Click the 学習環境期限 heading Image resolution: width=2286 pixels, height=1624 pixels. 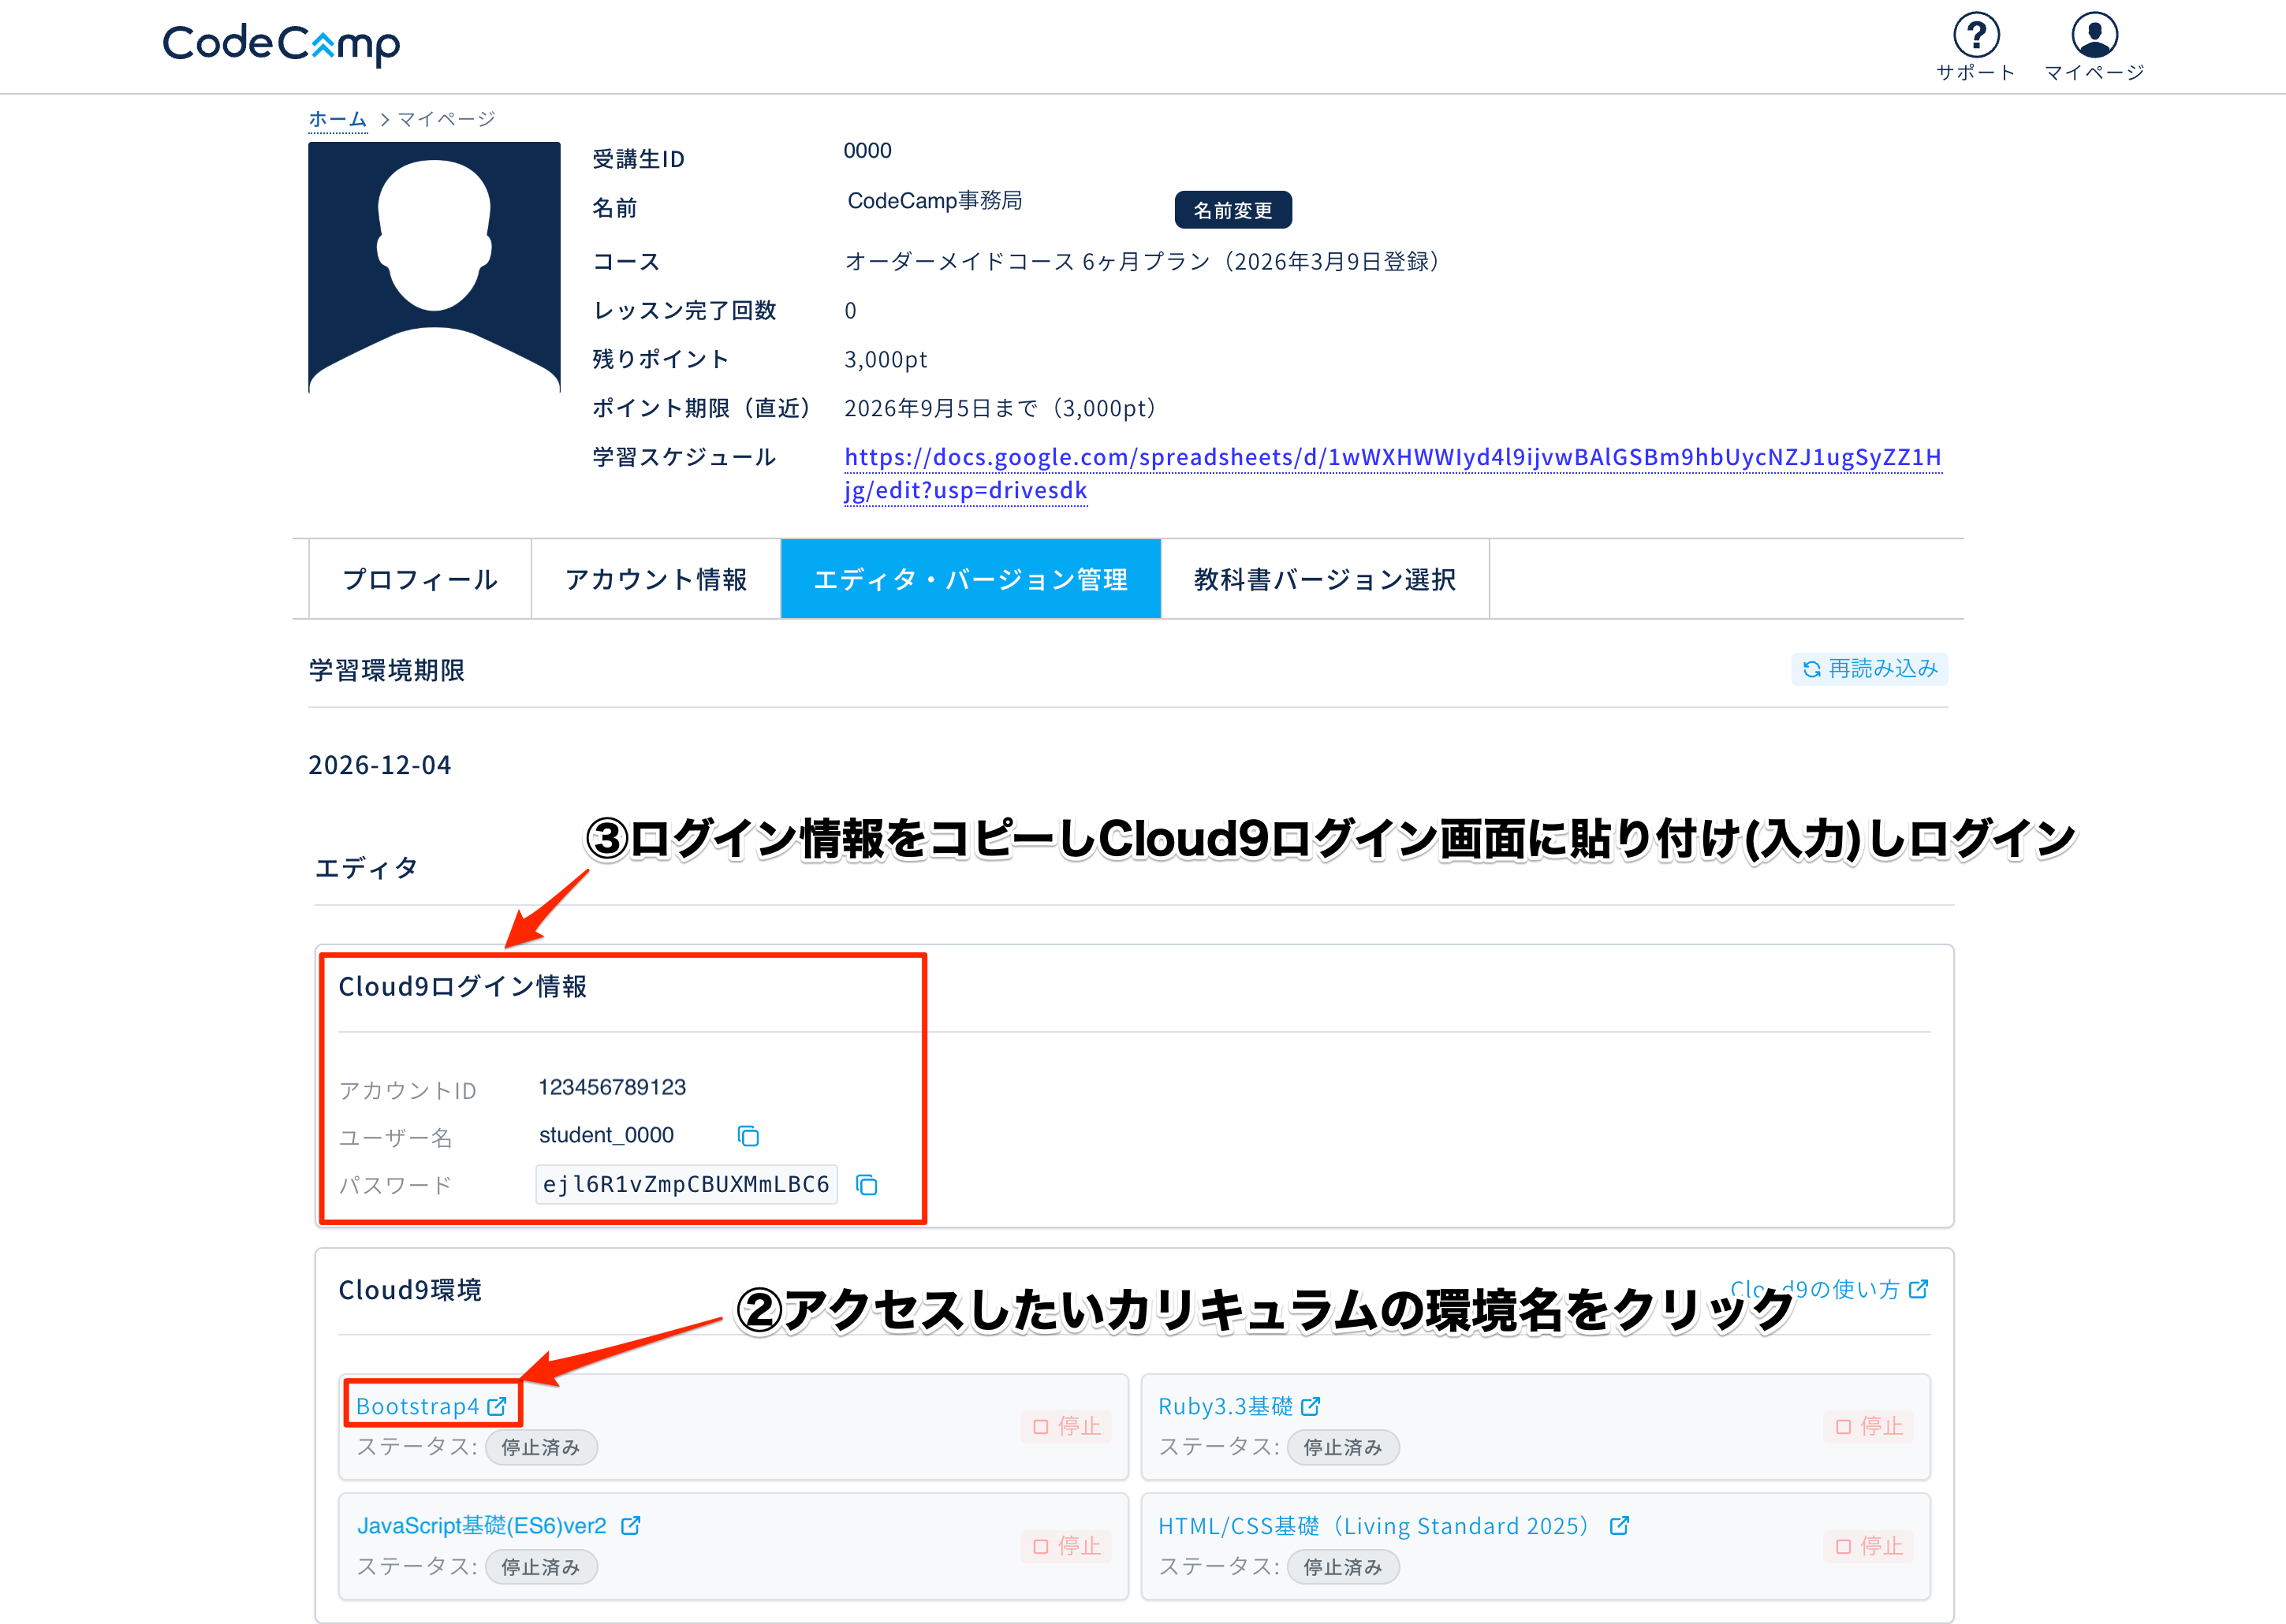click(x=387, y=670)
